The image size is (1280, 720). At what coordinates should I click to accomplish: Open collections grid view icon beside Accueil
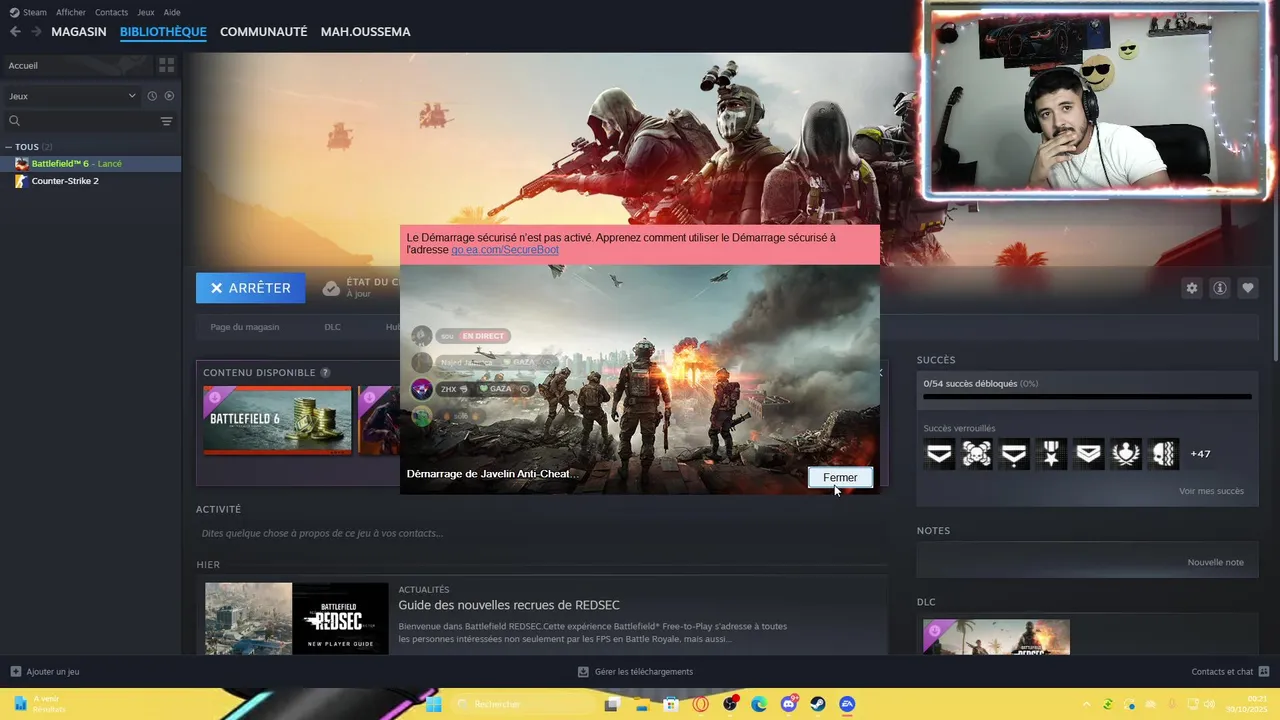166,65
